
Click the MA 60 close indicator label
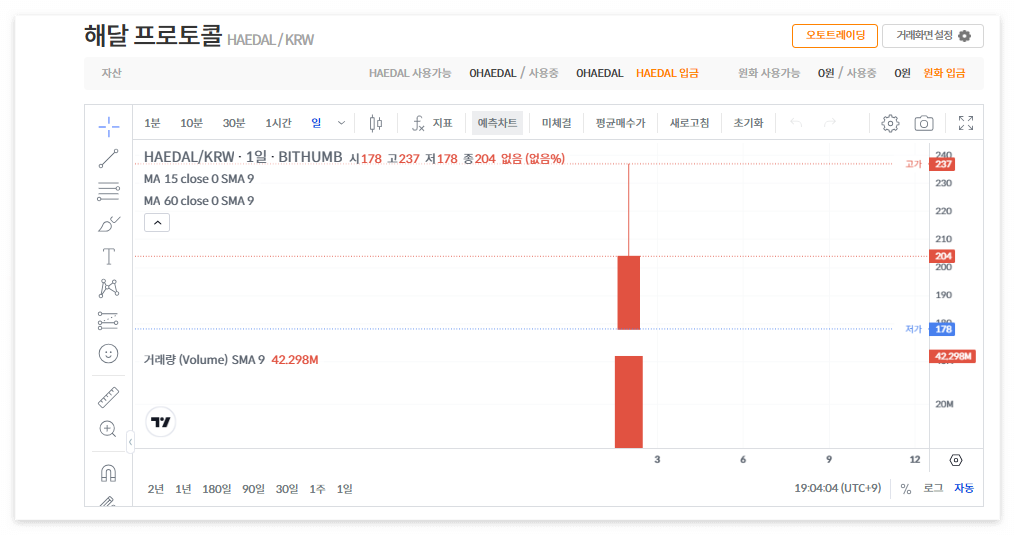tap(199, 201)
